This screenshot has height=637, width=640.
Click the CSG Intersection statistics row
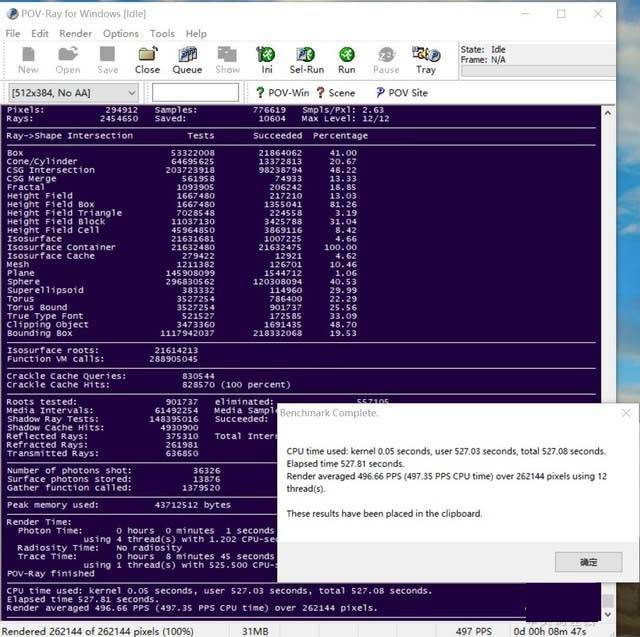tap(182, 170)
